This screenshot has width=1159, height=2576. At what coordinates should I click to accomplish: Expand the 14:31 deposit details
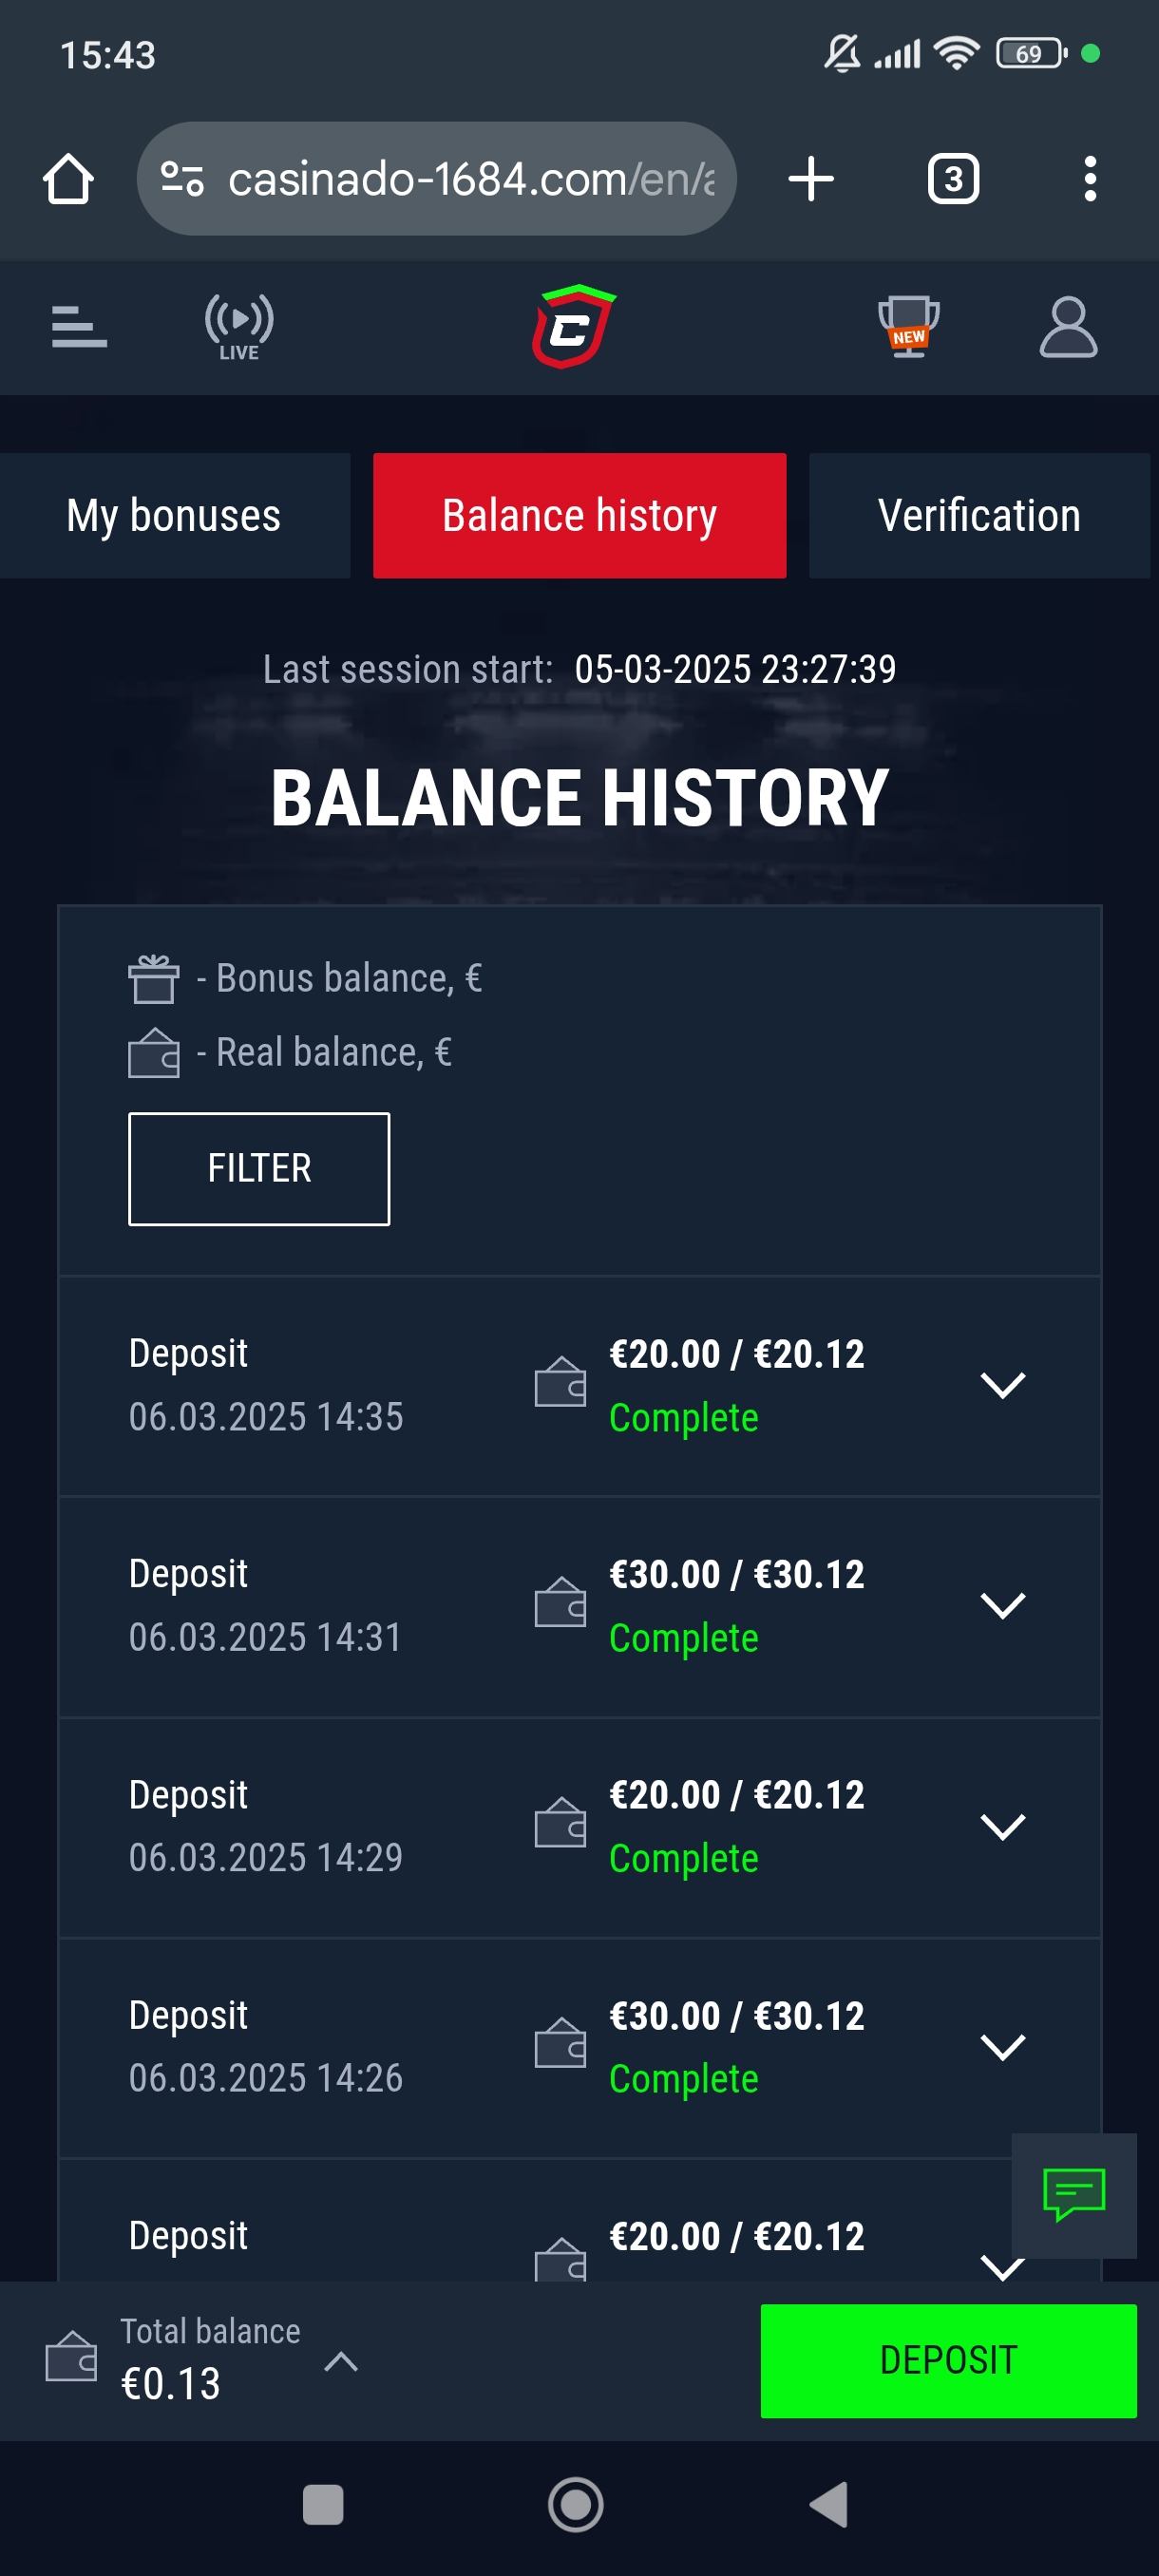(1003, 1605)
